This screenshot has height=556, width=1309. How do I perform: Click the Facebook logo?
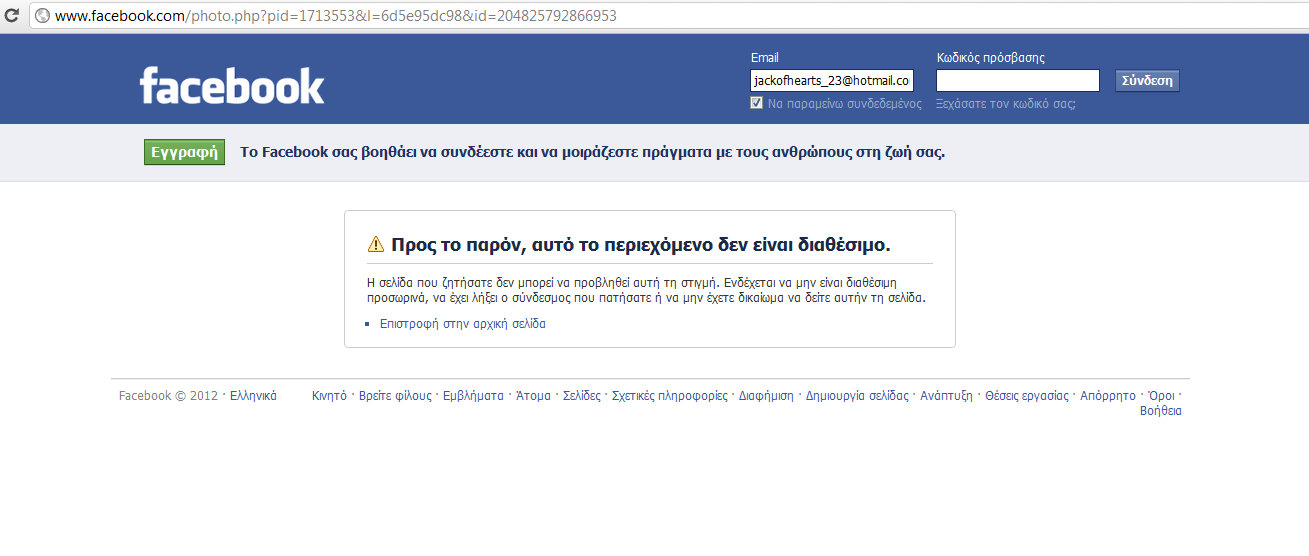tap(232, 86)
